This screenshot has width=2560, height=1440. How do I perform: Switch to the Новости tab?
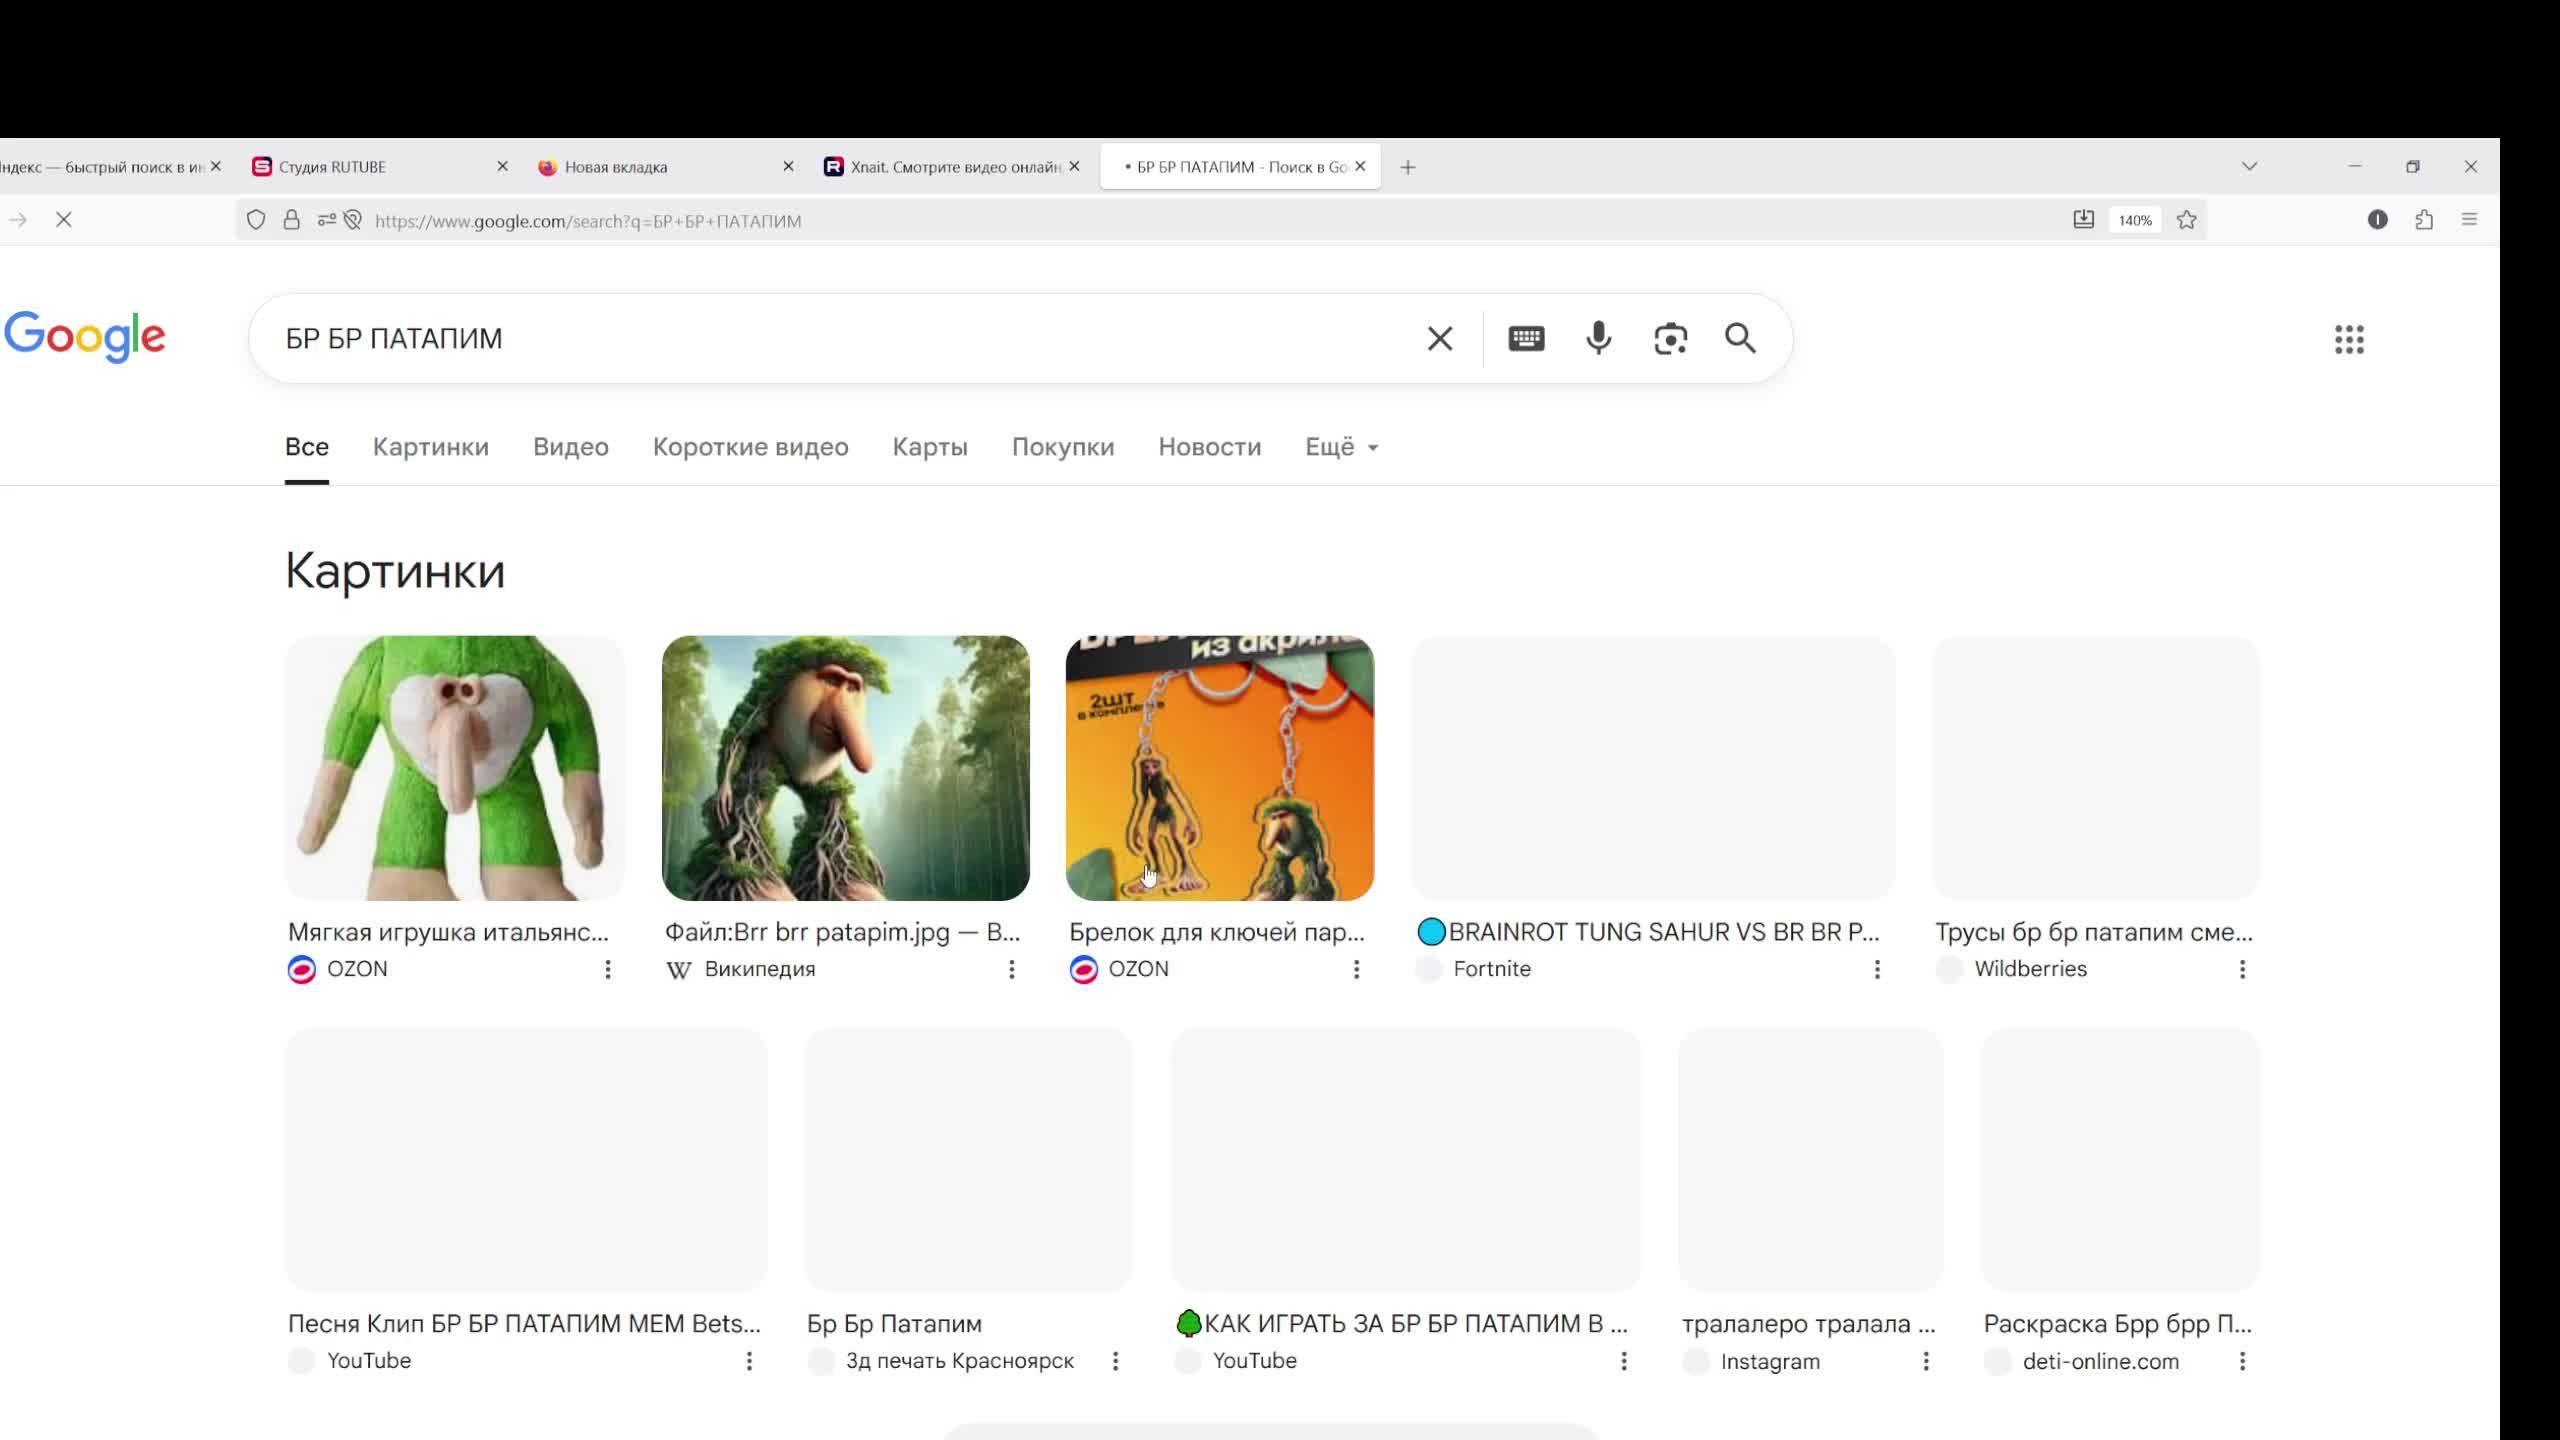point(1208,447)
